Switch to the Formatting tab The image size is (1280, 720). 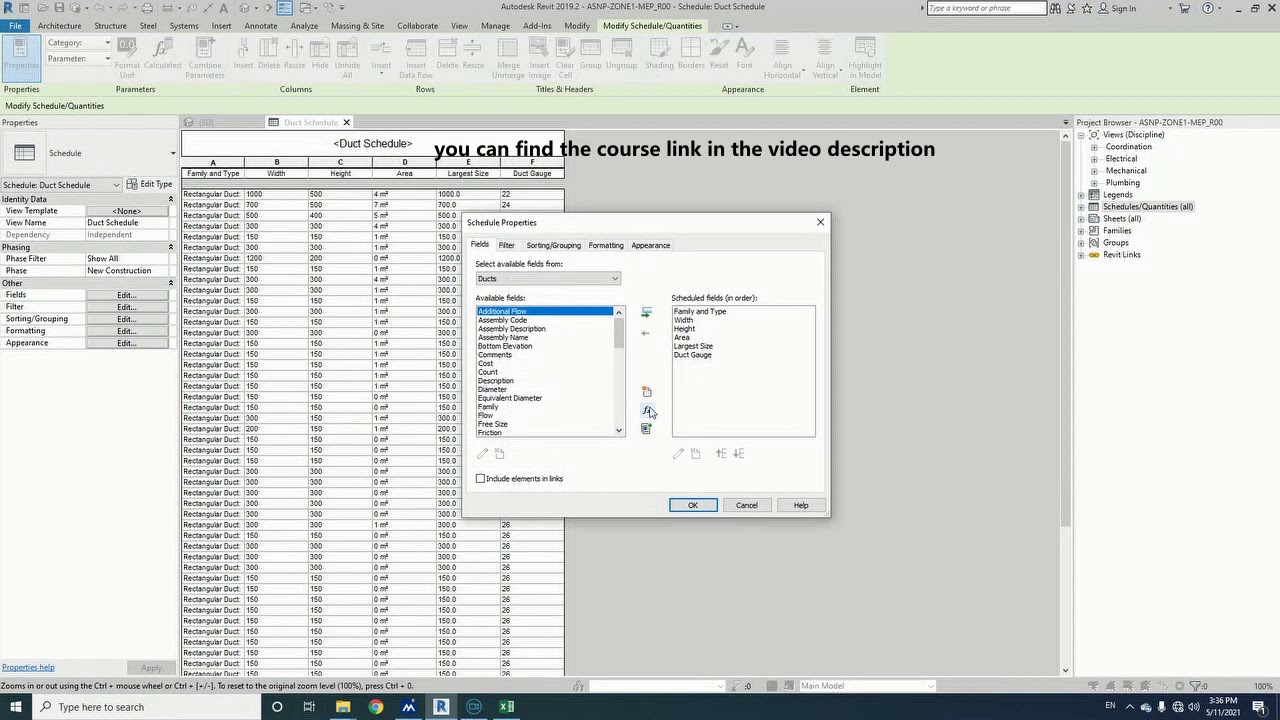[x=606, y=245]
